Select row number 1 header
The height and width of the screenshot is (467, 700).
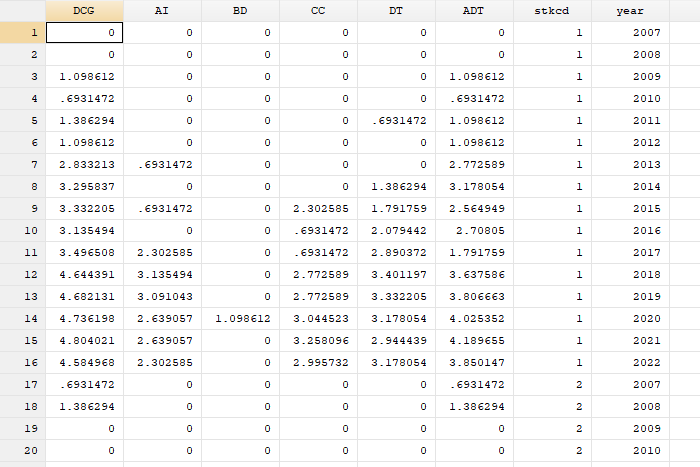[x=22, y=33]
